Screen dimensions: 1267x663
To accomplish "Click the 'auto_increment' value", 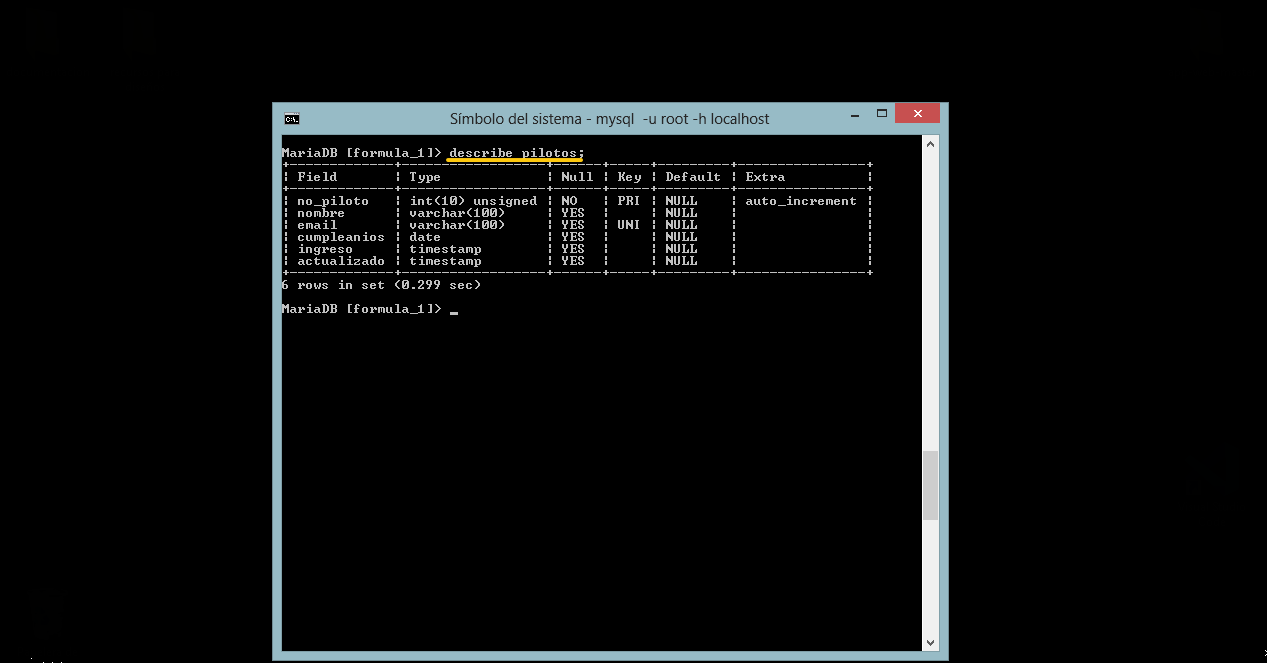I will (x=801, y=201).
